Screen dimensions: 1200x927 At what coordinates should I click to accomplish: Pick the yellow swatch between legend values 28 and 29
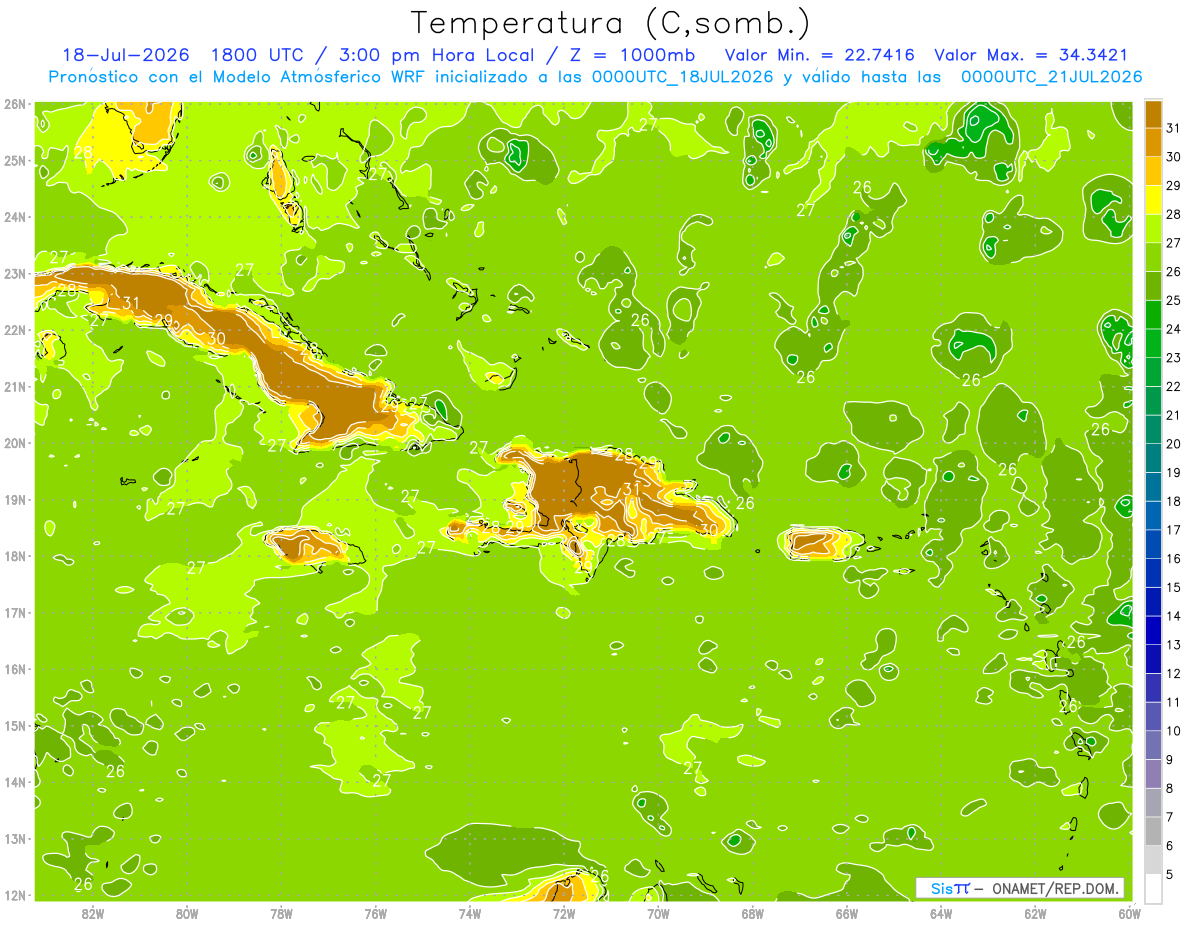(1153, 200)
